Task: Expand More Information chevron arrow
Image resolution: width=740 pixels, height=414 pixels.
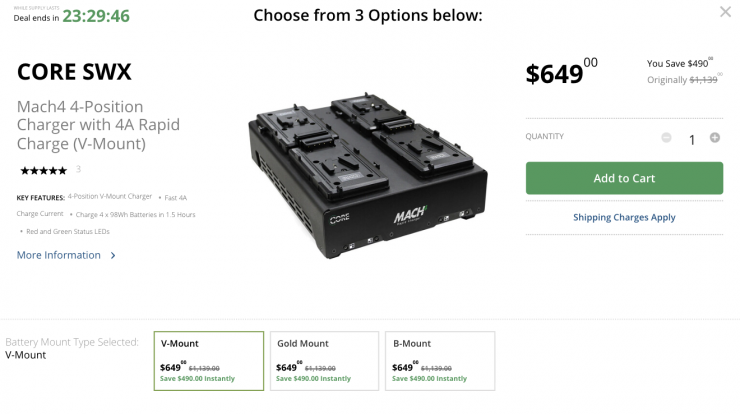Action: coord(113,256)
